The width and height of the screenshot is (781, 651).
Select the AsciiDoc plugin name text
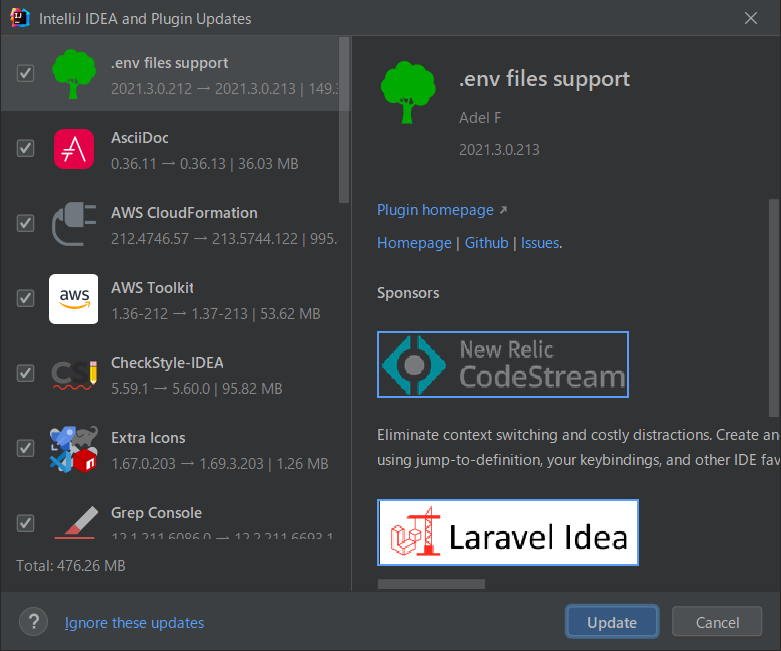point(139,138)
